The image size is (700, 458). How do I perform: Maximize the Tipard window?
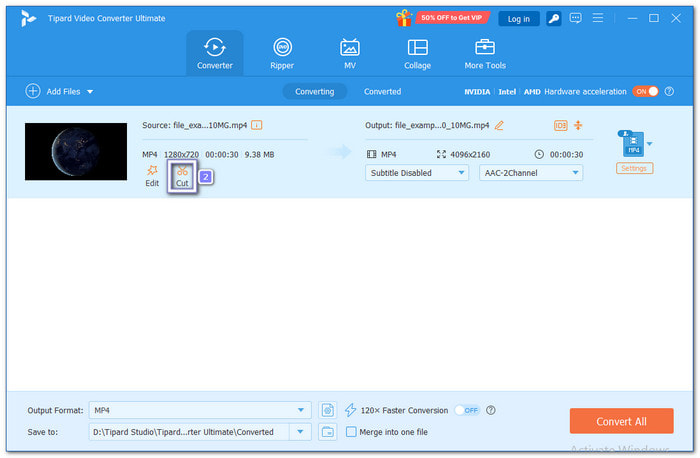tap(654, 18)
